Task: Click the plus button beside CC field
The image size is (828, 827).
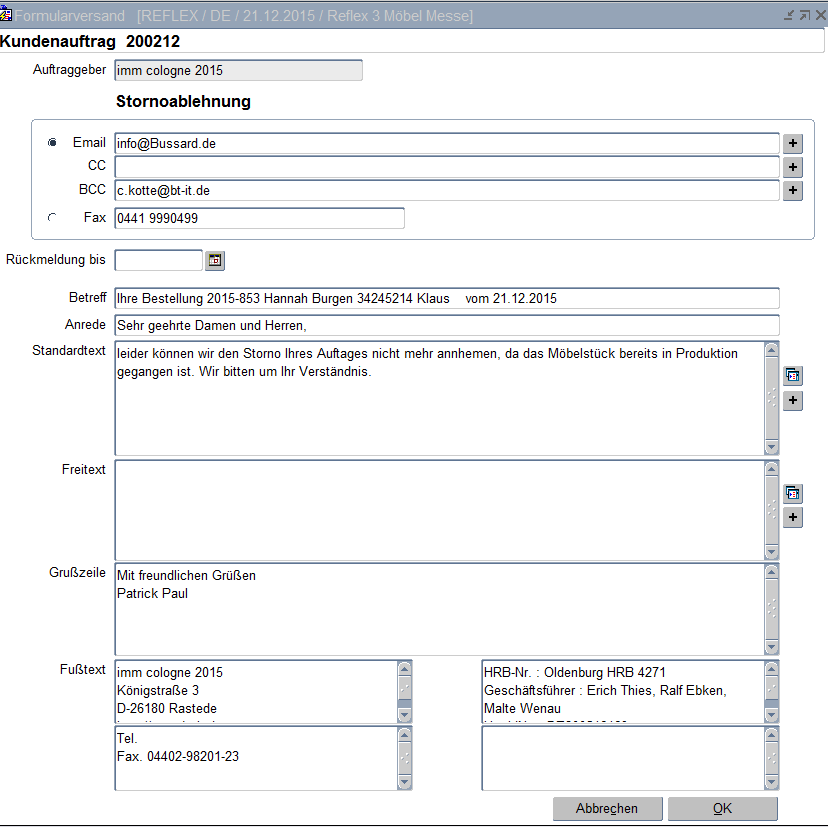Action: tap(792, 167)
